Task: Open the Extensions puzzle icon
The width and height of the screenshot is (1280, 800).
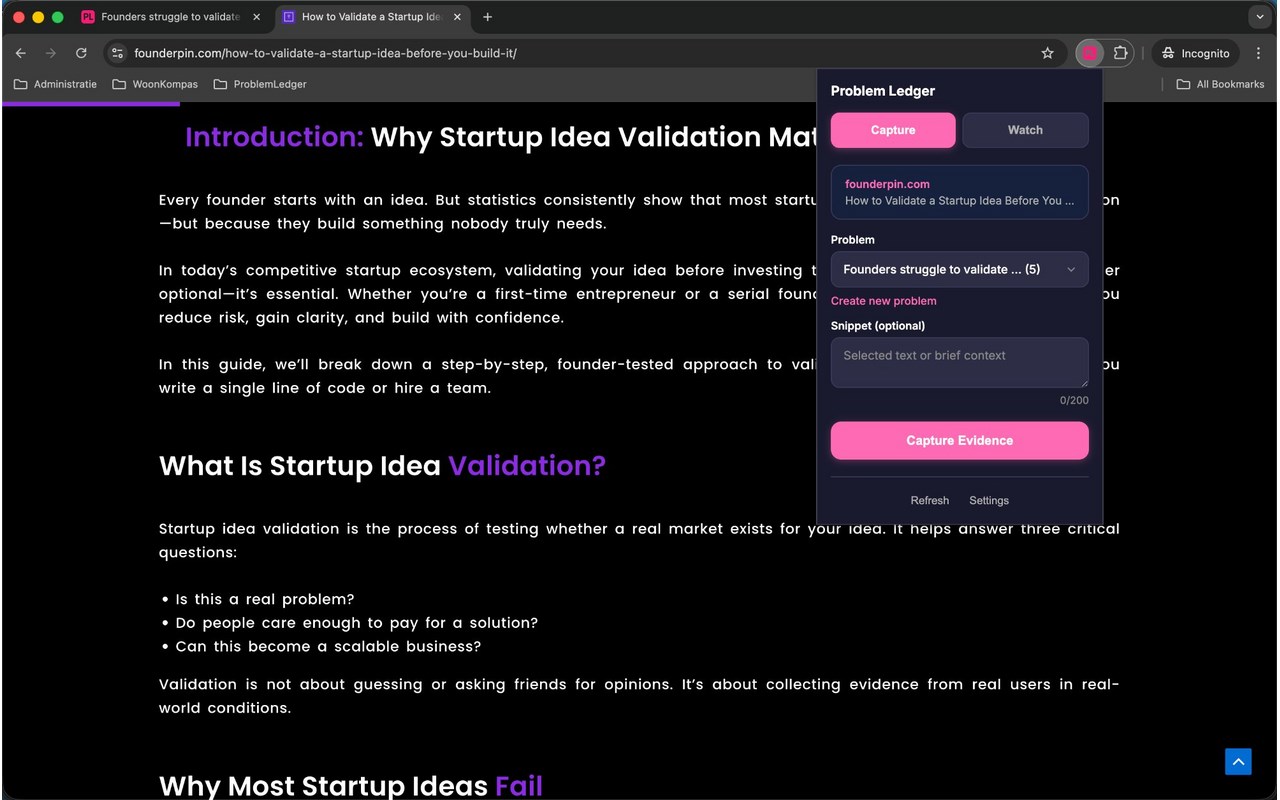Action: pyautogui.click(x=1120, y=53)
